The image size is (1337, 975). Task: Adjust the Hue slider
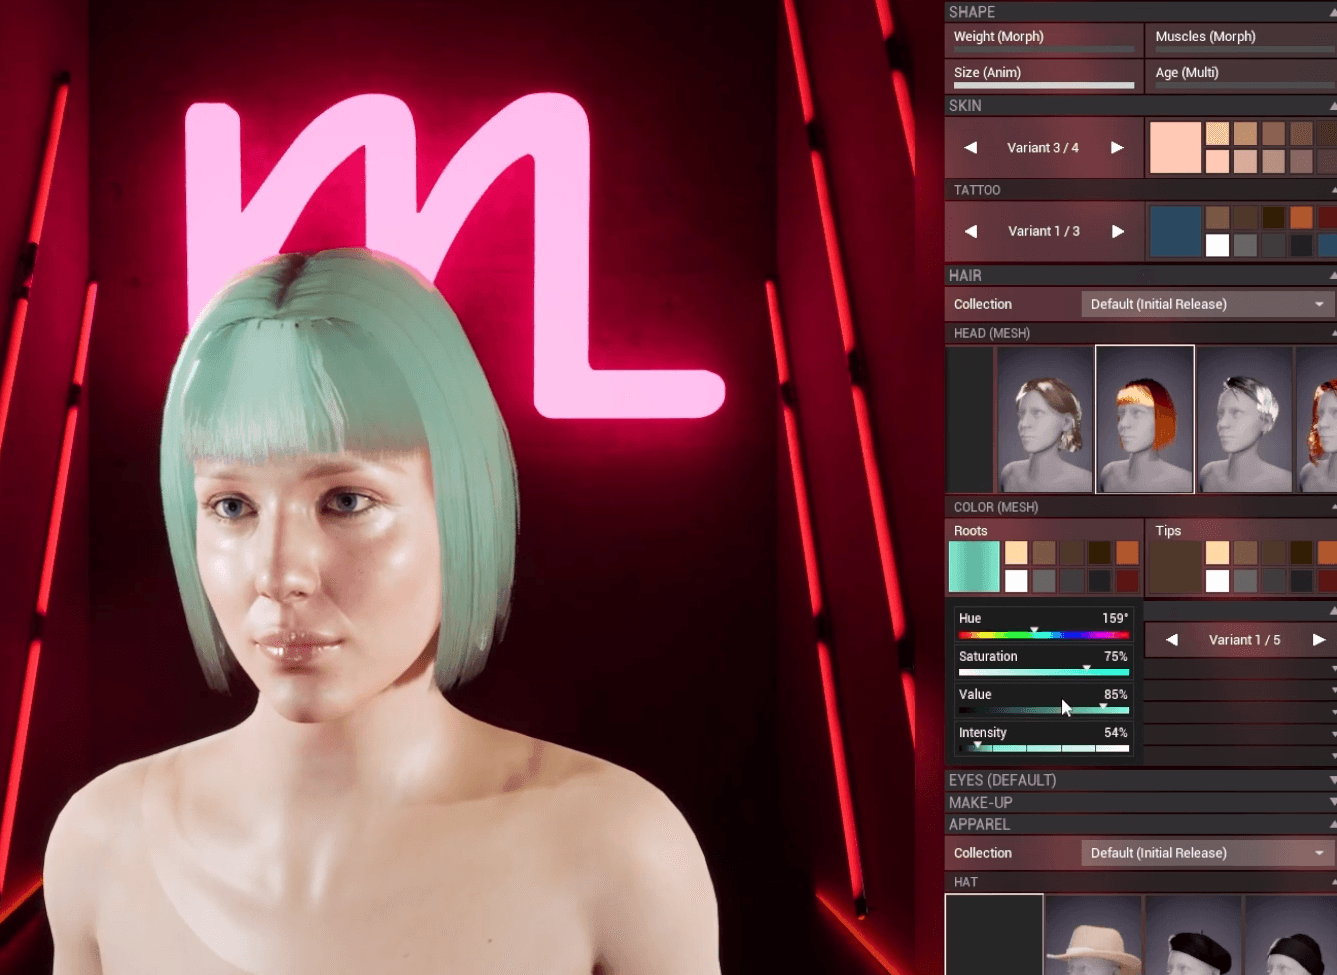1043,634
